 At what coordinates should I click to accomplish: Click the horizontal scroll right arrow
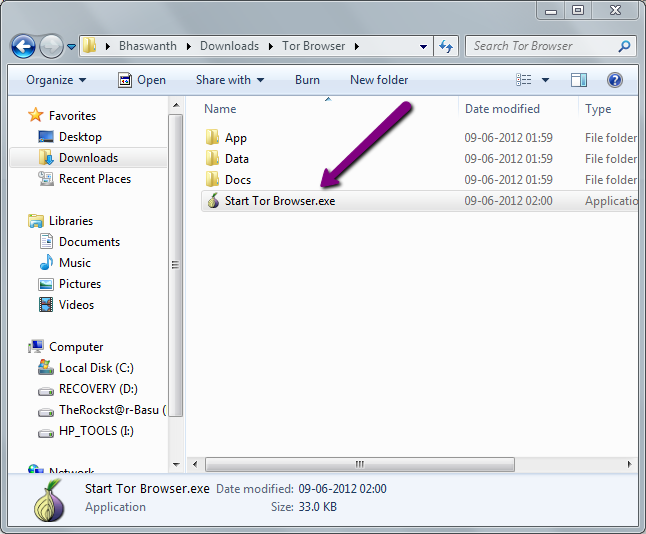tap(629, 464)
